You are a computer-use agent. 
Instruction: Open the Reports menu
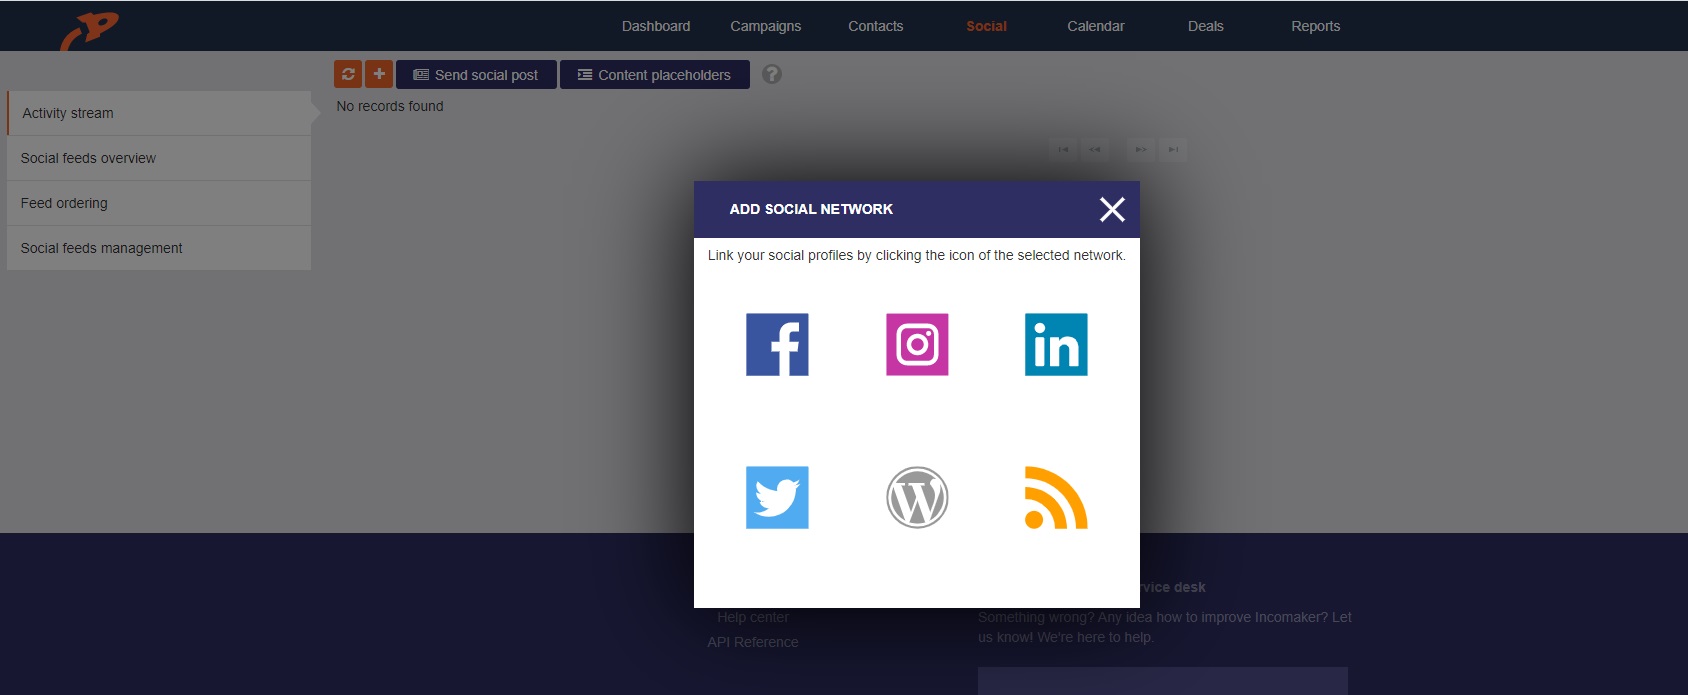click(1316, 26)
